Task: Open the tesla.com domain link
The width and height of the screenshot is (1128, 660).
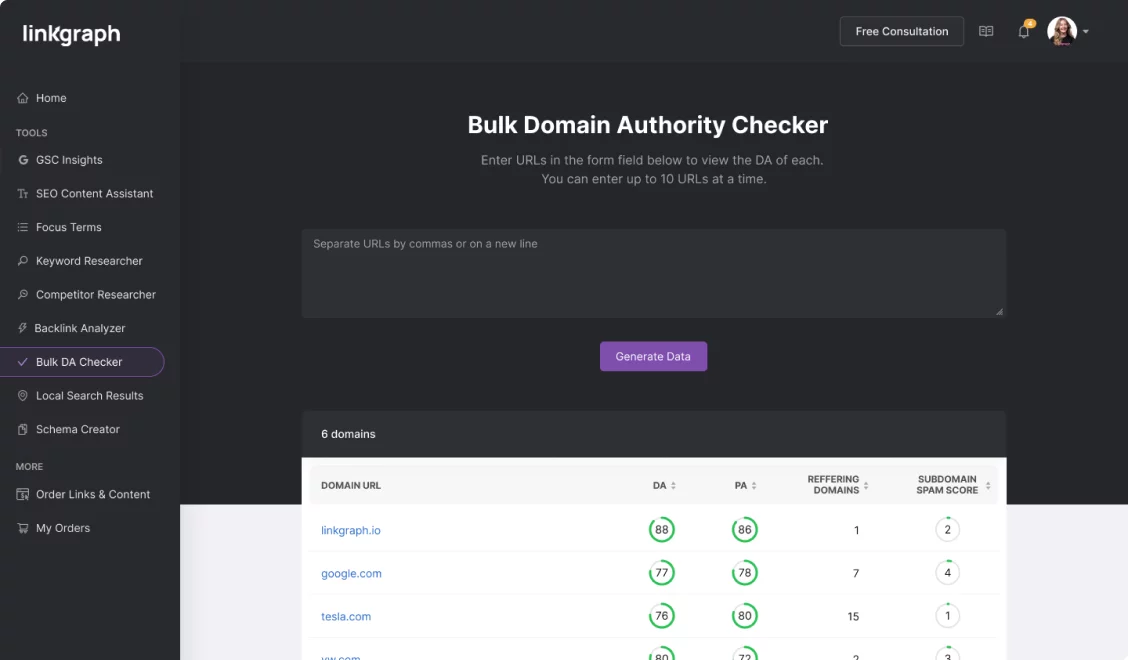Action: pos(346,617)
